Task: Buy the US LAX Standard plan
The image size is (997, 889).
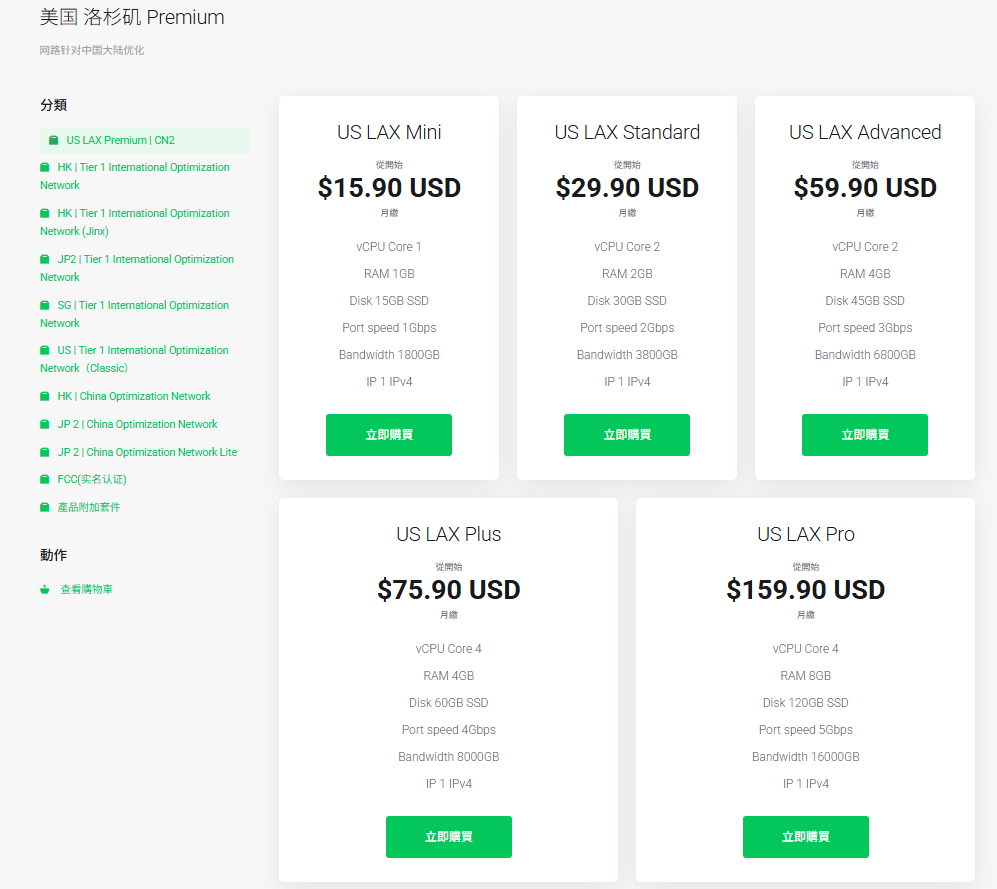Action: coord(626,435)
